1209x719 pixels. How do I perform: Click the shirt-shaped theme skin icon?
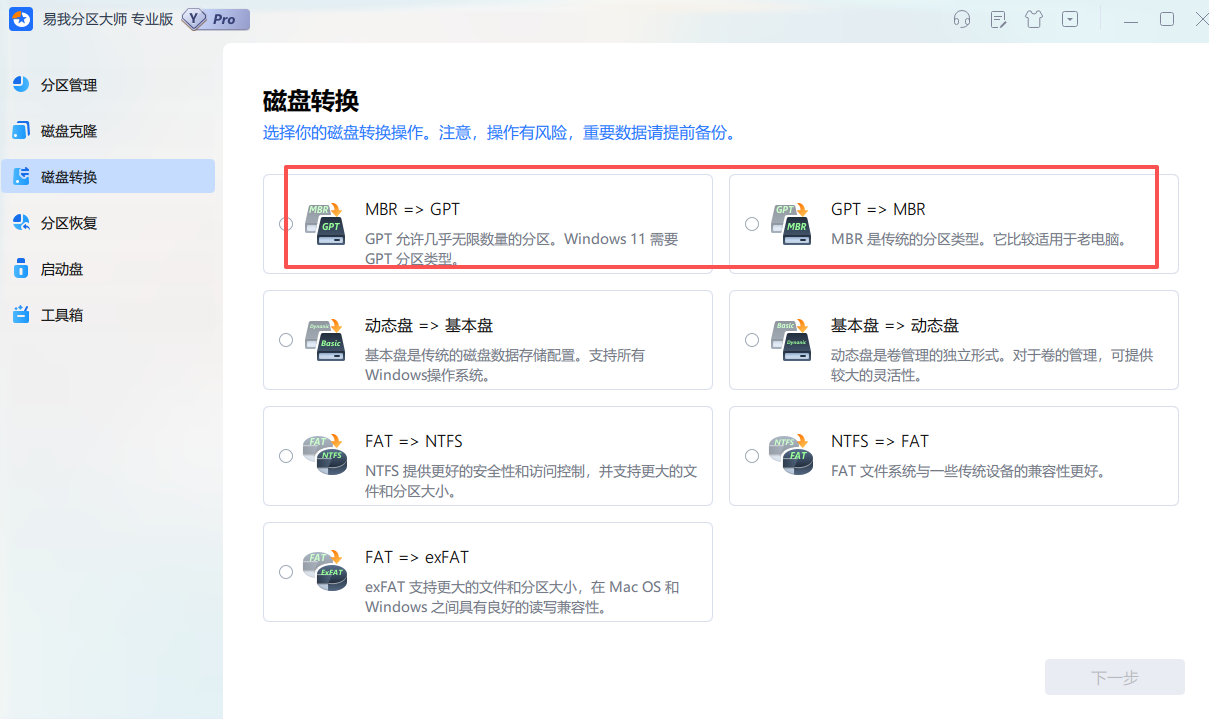pyautogui.click(x=1034, y=19)
